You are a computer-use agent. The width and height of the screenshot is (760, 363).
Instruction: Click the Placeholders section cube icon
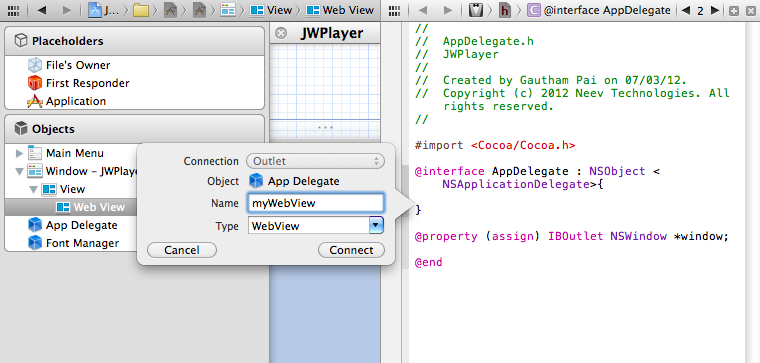point(20,41)
